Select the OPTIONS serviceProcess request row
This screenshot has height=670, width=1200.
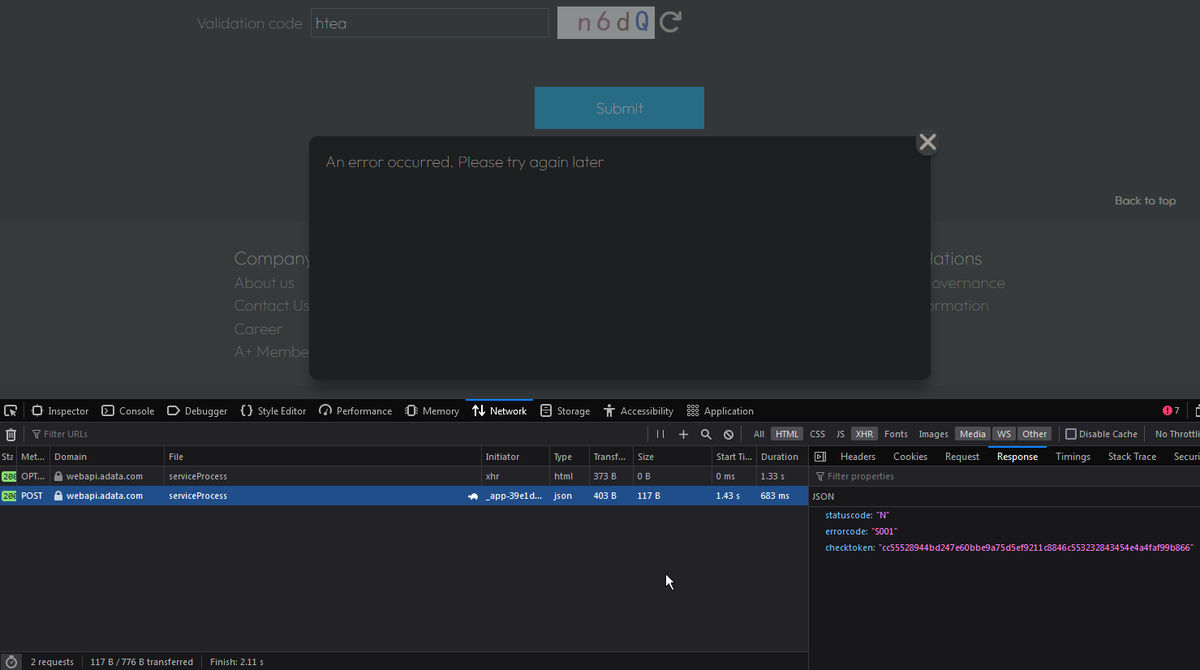(404, 477)
